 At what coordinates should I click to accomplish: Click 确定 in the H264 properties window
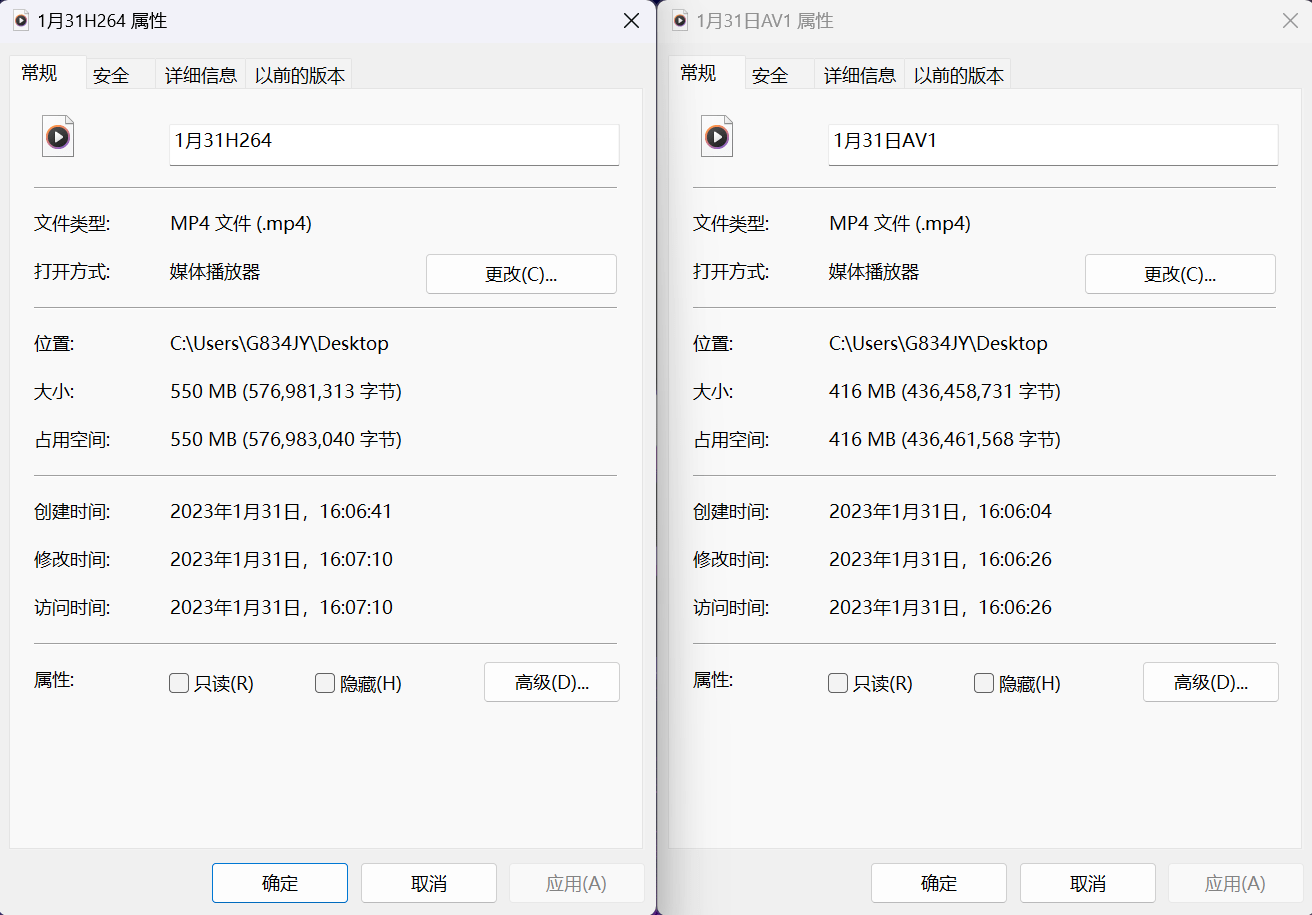tap(280, 883)
